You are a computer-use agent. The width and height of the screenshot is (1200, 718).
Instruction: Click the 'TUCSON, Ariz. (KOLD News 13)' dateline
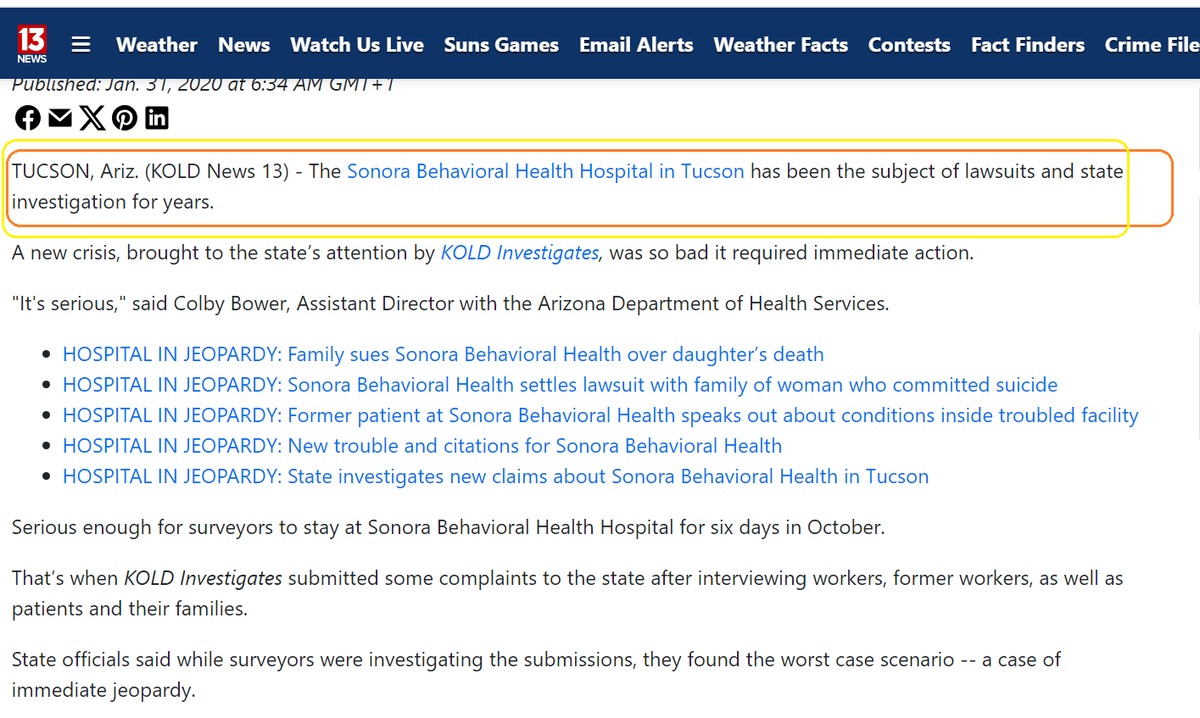152,171
